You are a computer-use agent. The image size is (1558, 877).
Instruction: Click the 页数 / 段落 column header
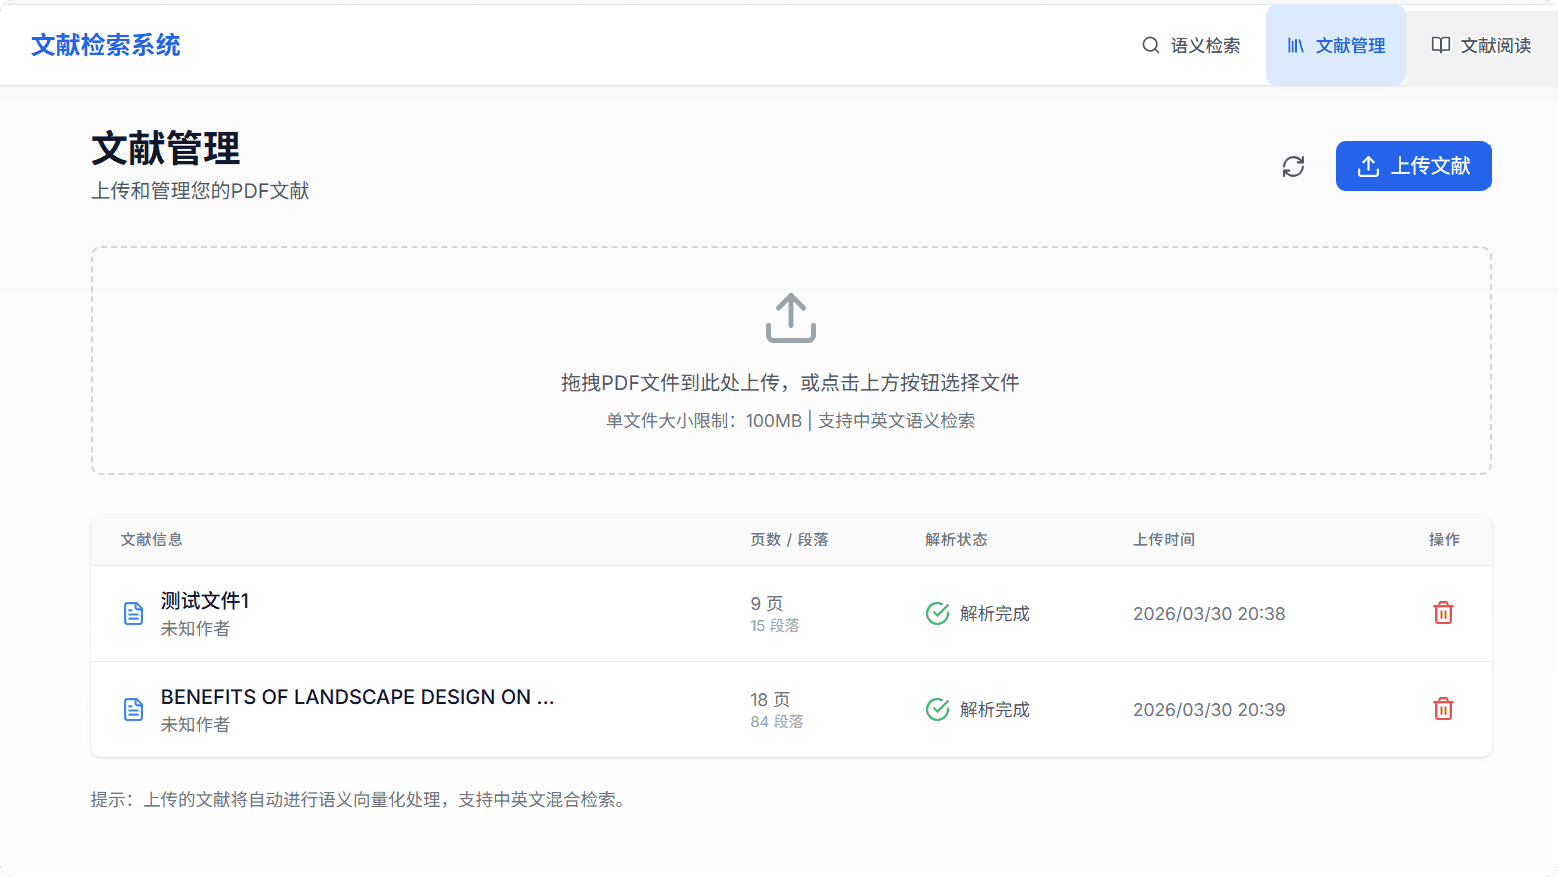click(789, 540)
